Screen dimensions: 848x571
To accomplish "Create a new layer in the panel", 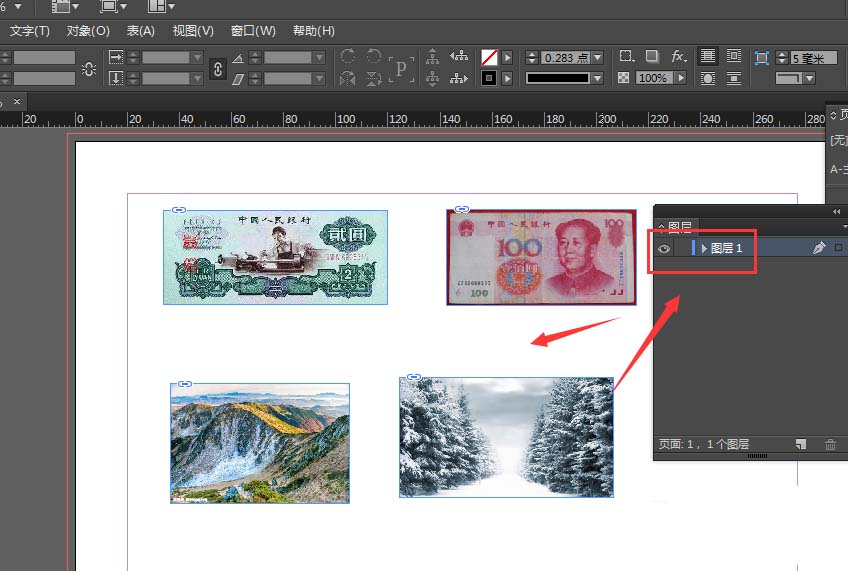I will coord(801,444).
